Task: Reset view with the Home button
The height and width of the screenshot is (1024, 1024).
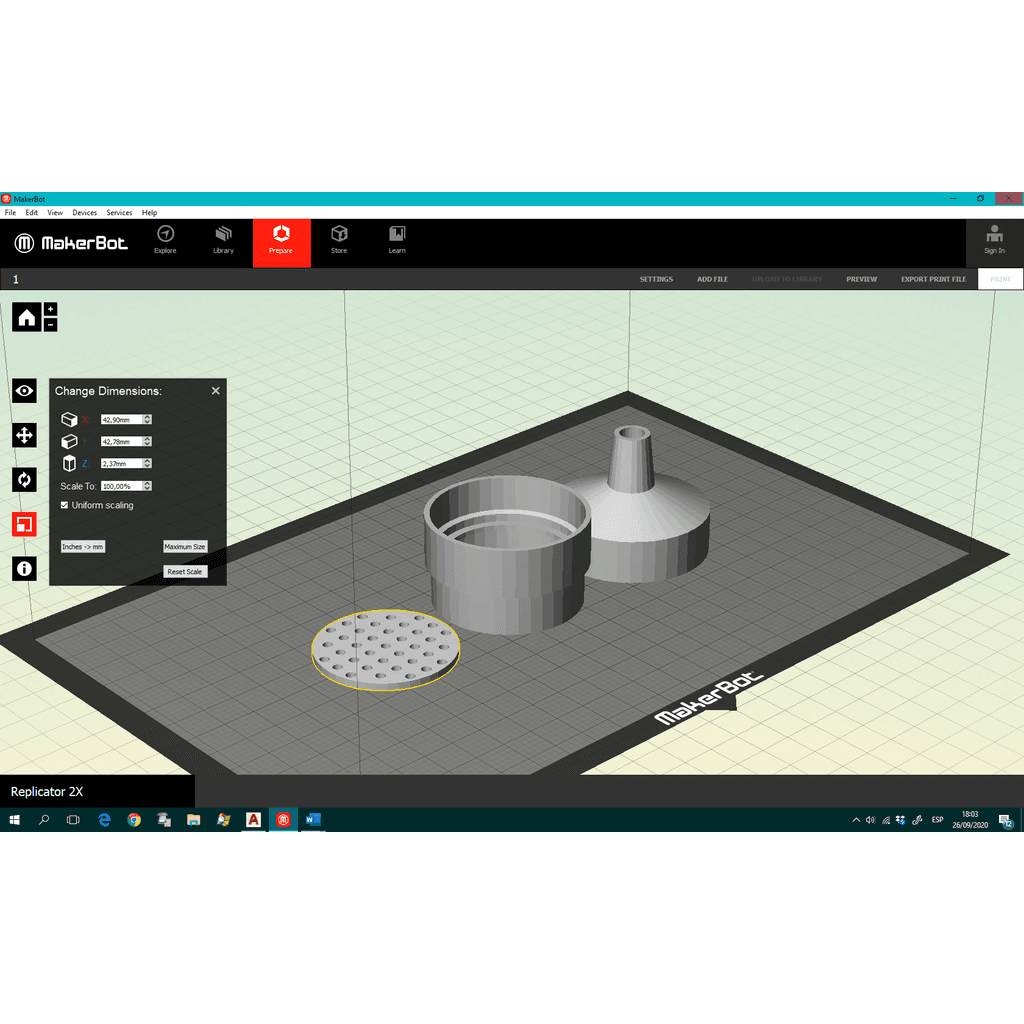Action: (27, 317)
